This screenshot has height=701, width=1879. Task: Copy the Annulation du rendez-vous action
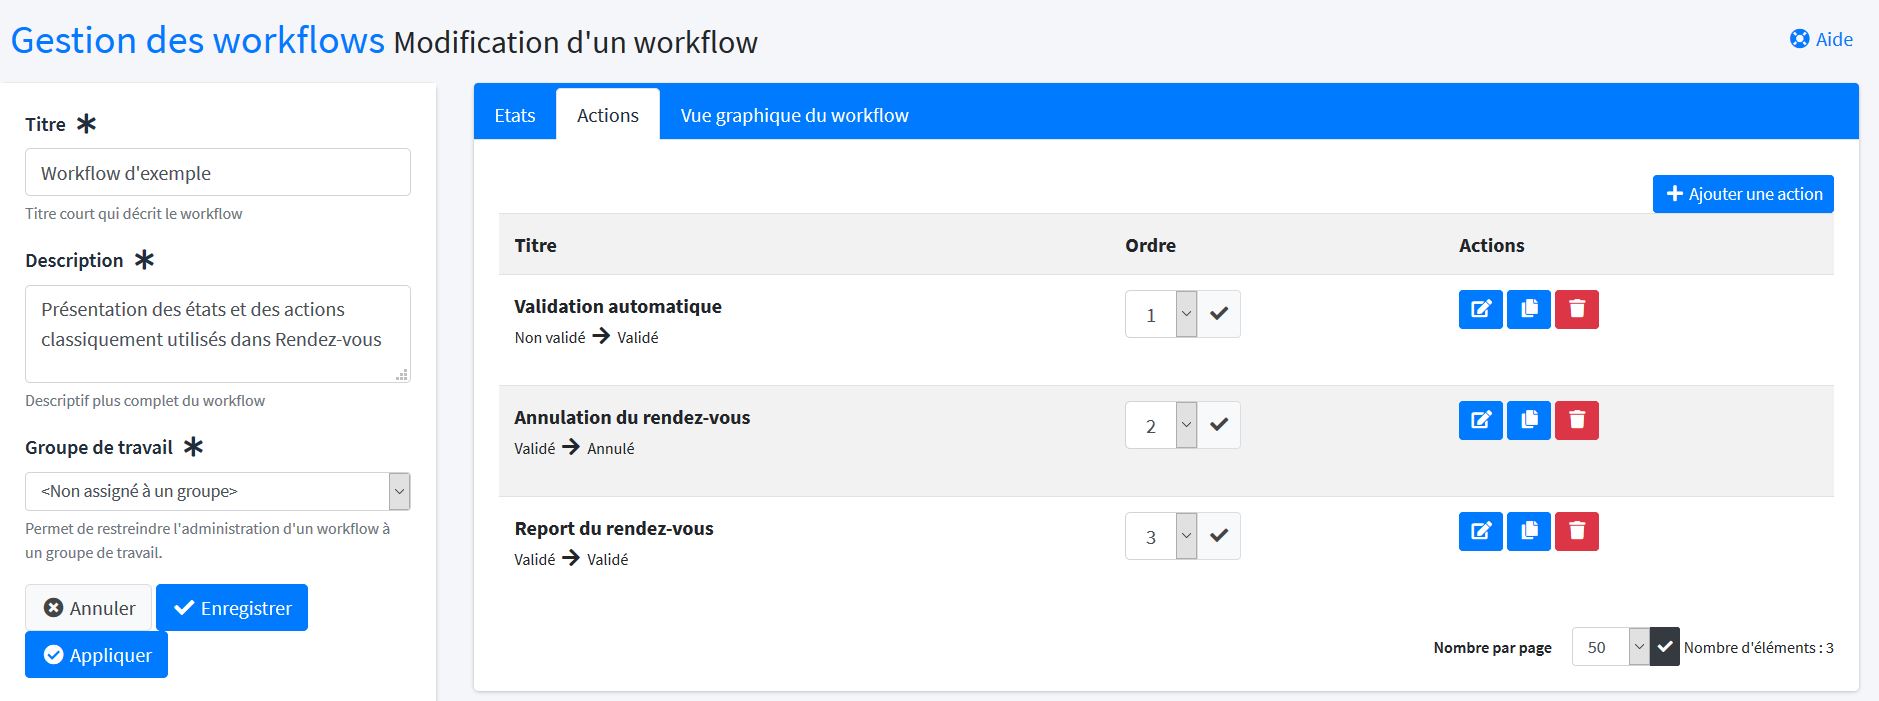pos(1528,421)
